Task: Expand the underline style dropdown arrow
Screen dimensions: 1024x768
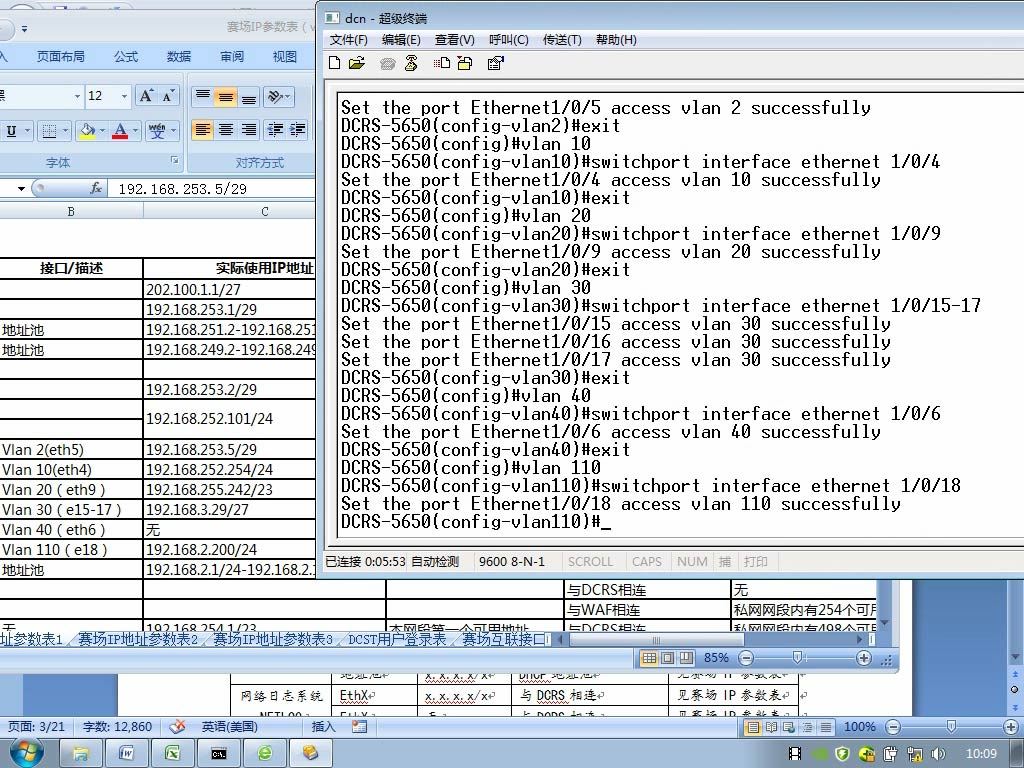Action: pyautogui.click(x=27, y=131)
